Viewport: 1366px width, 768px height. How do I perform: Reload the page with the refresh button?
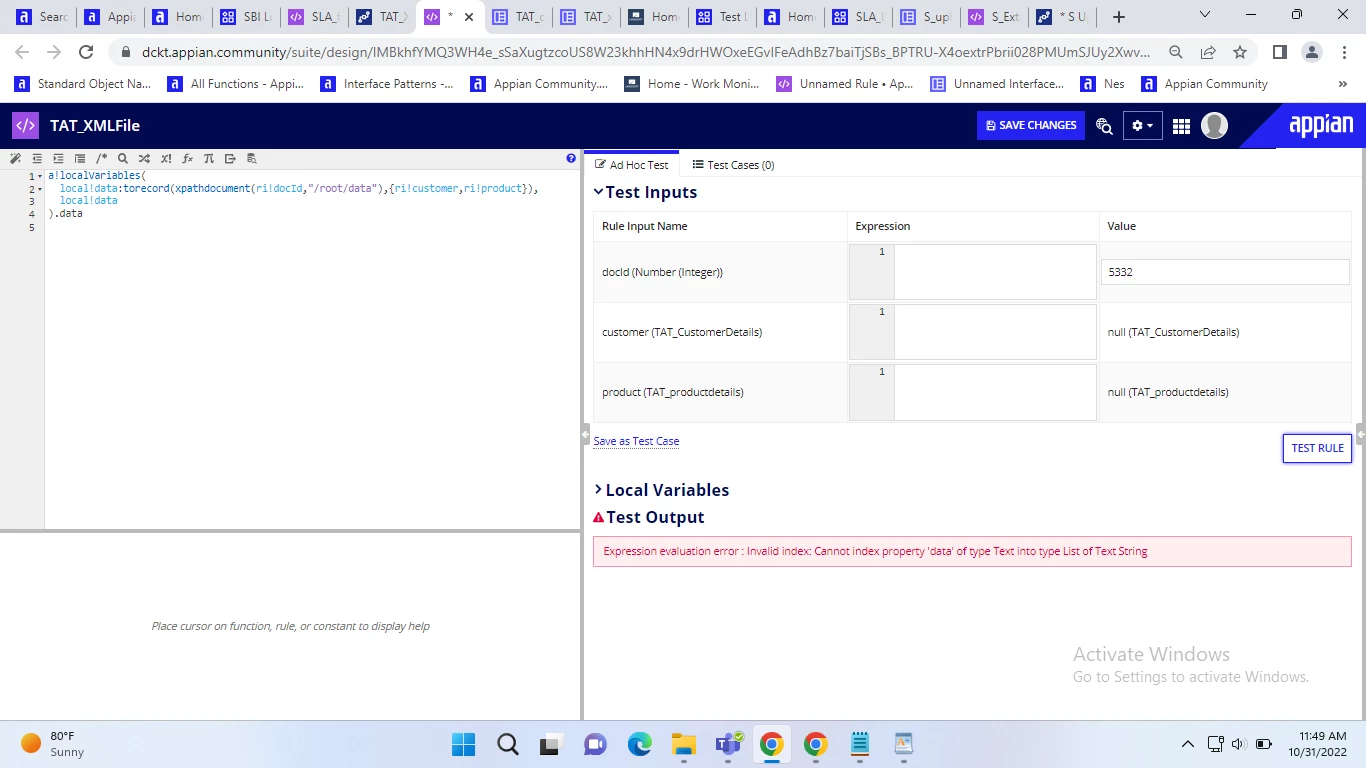click(86, 52)
